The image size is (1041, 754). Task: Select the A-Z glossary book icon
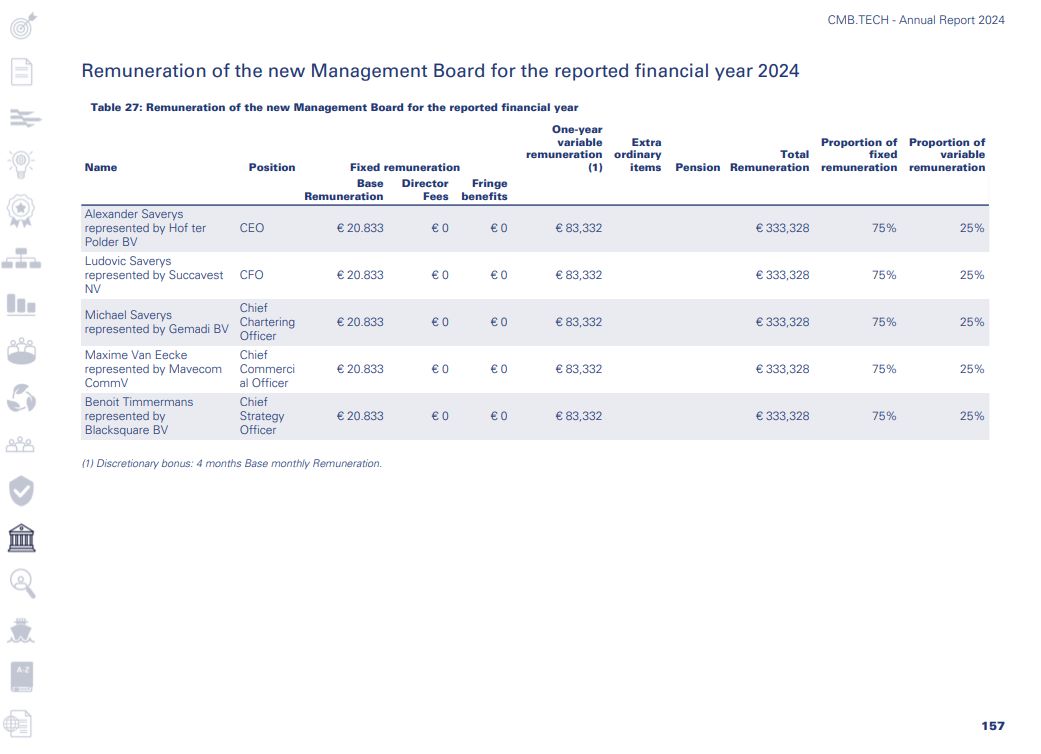(22, 676)
